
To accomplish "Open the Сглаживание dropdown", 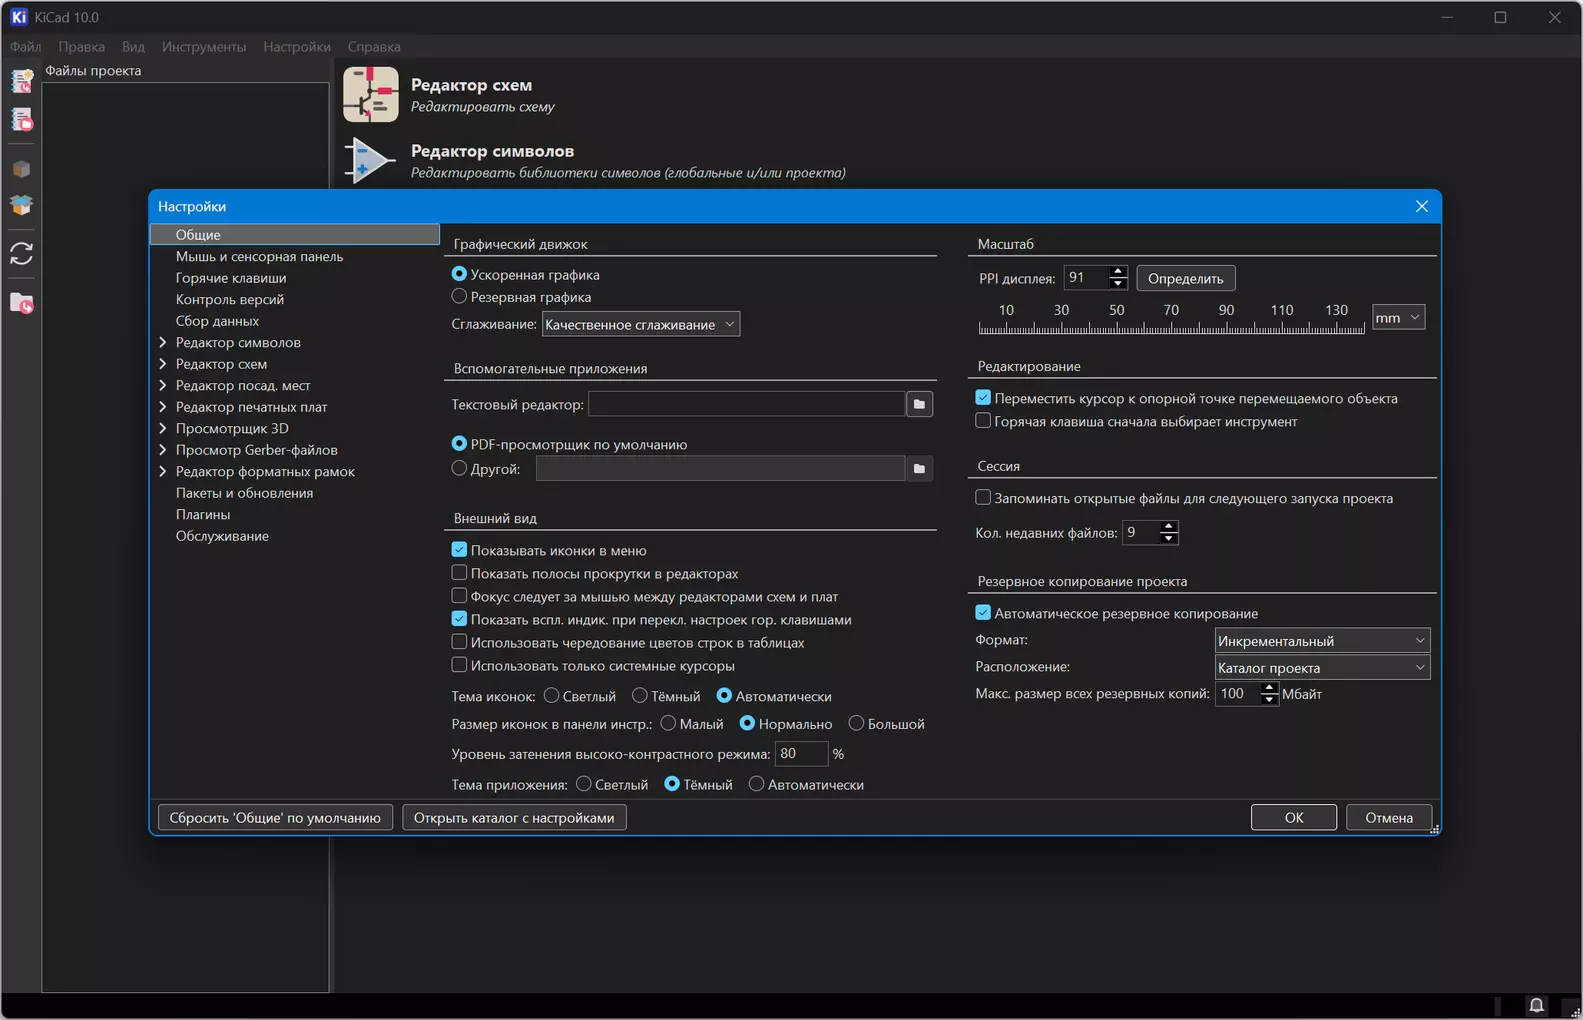I will (640, 324).
